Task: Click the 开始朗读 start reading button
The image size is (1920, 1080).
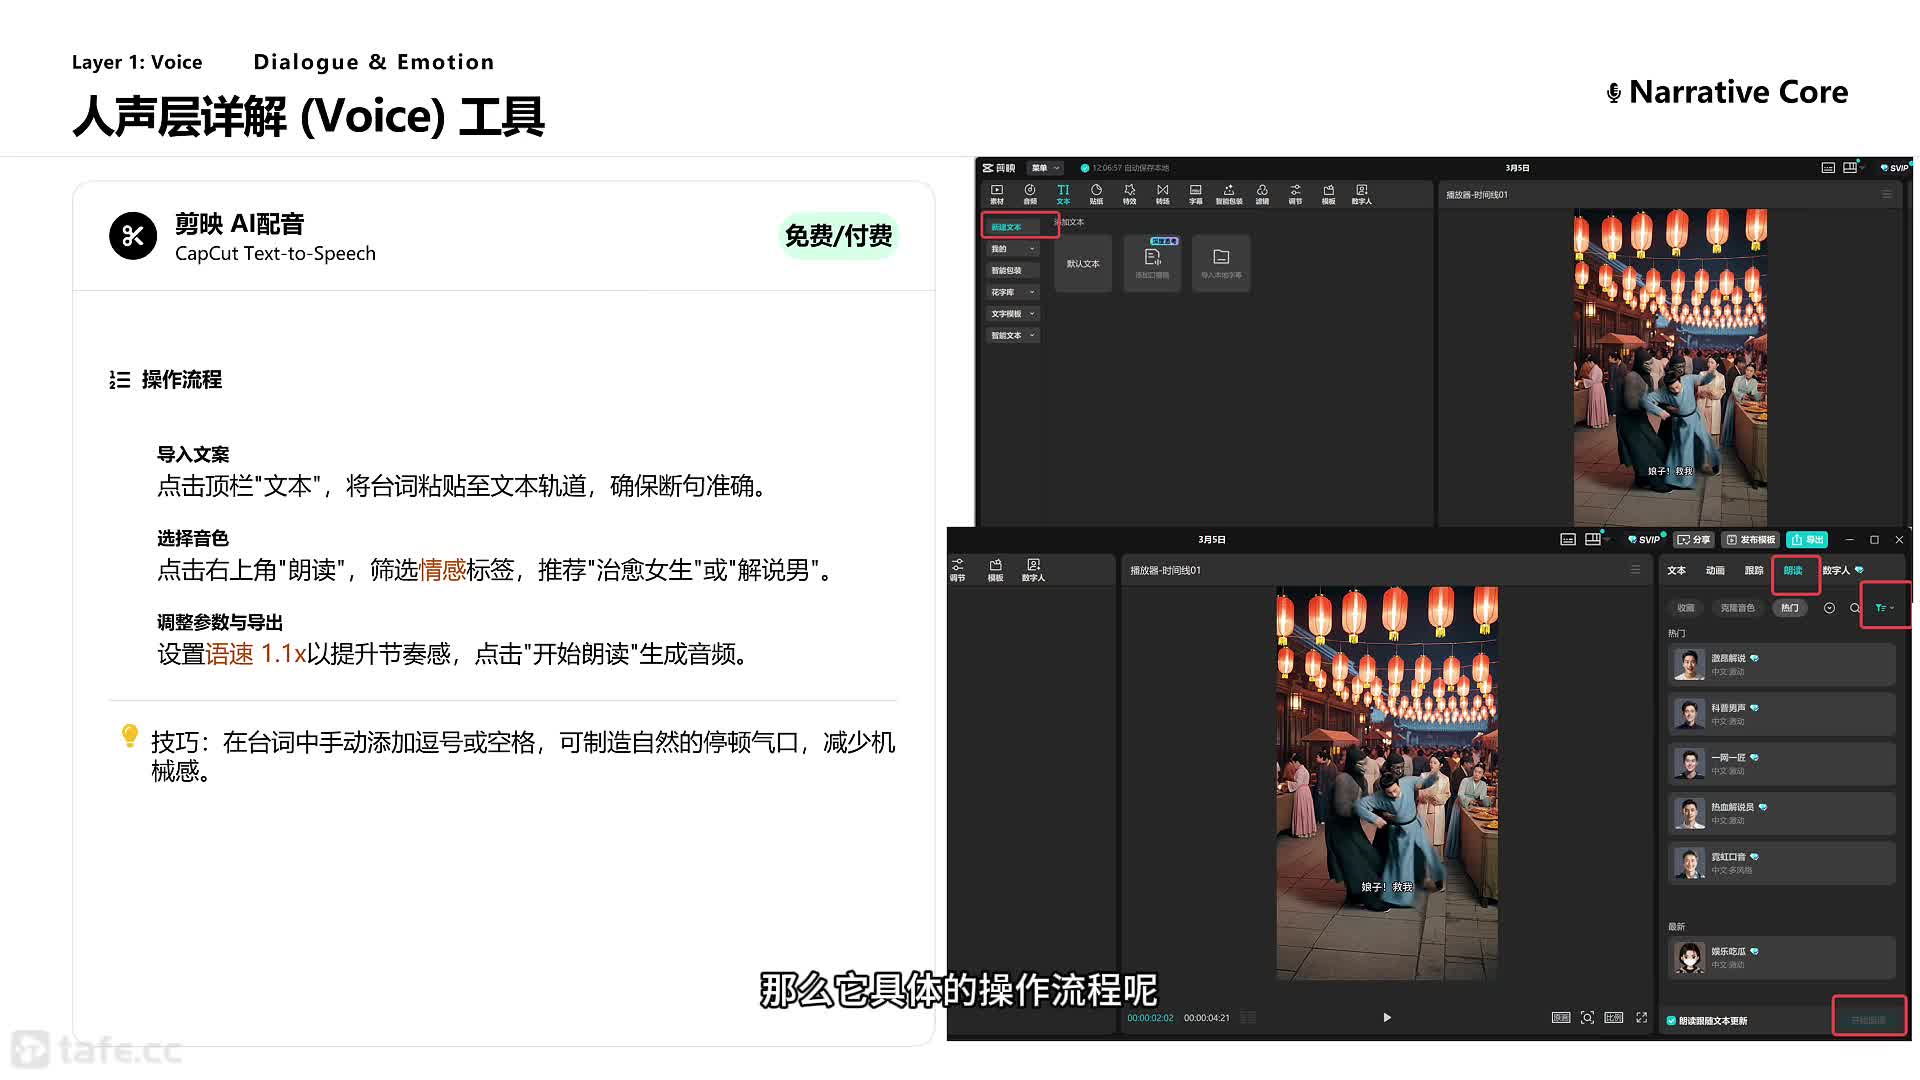Action: tap(1868, 1020)
